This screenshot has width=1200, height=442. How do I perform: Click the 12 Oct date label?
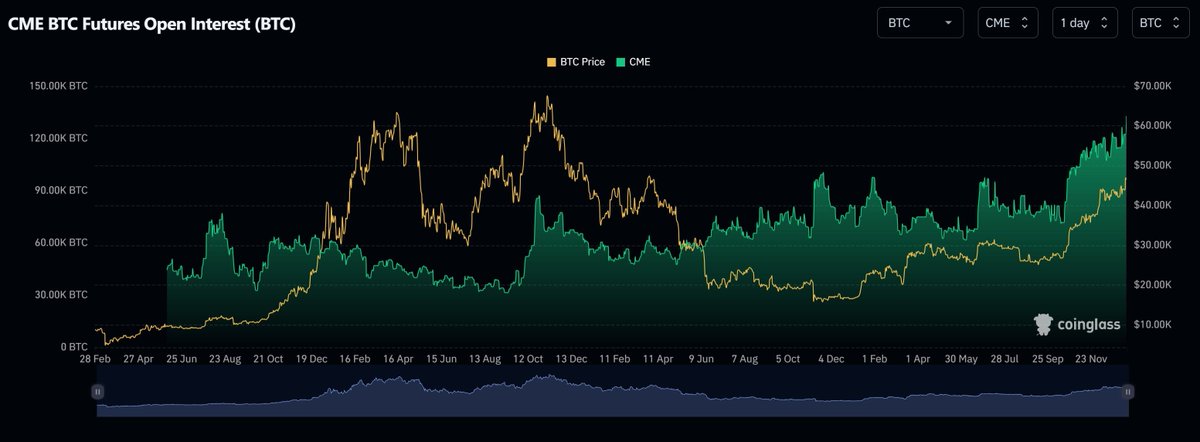(528, 358)
